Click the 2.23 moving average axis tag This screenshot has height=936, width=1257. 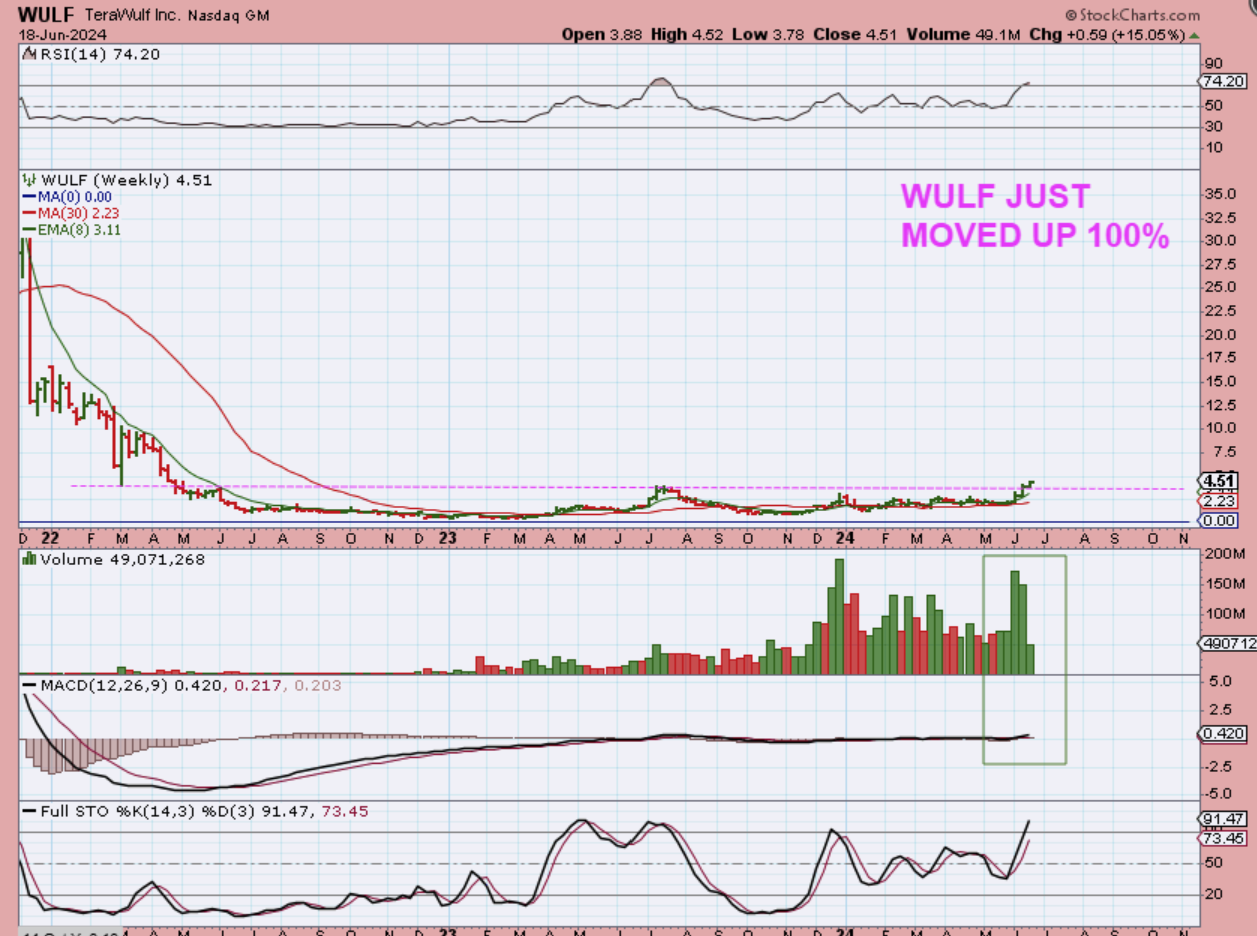(x=1218, y=500)
